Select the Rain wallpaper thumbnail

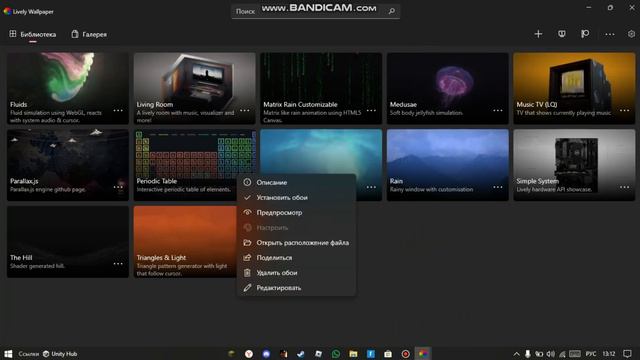448,165
